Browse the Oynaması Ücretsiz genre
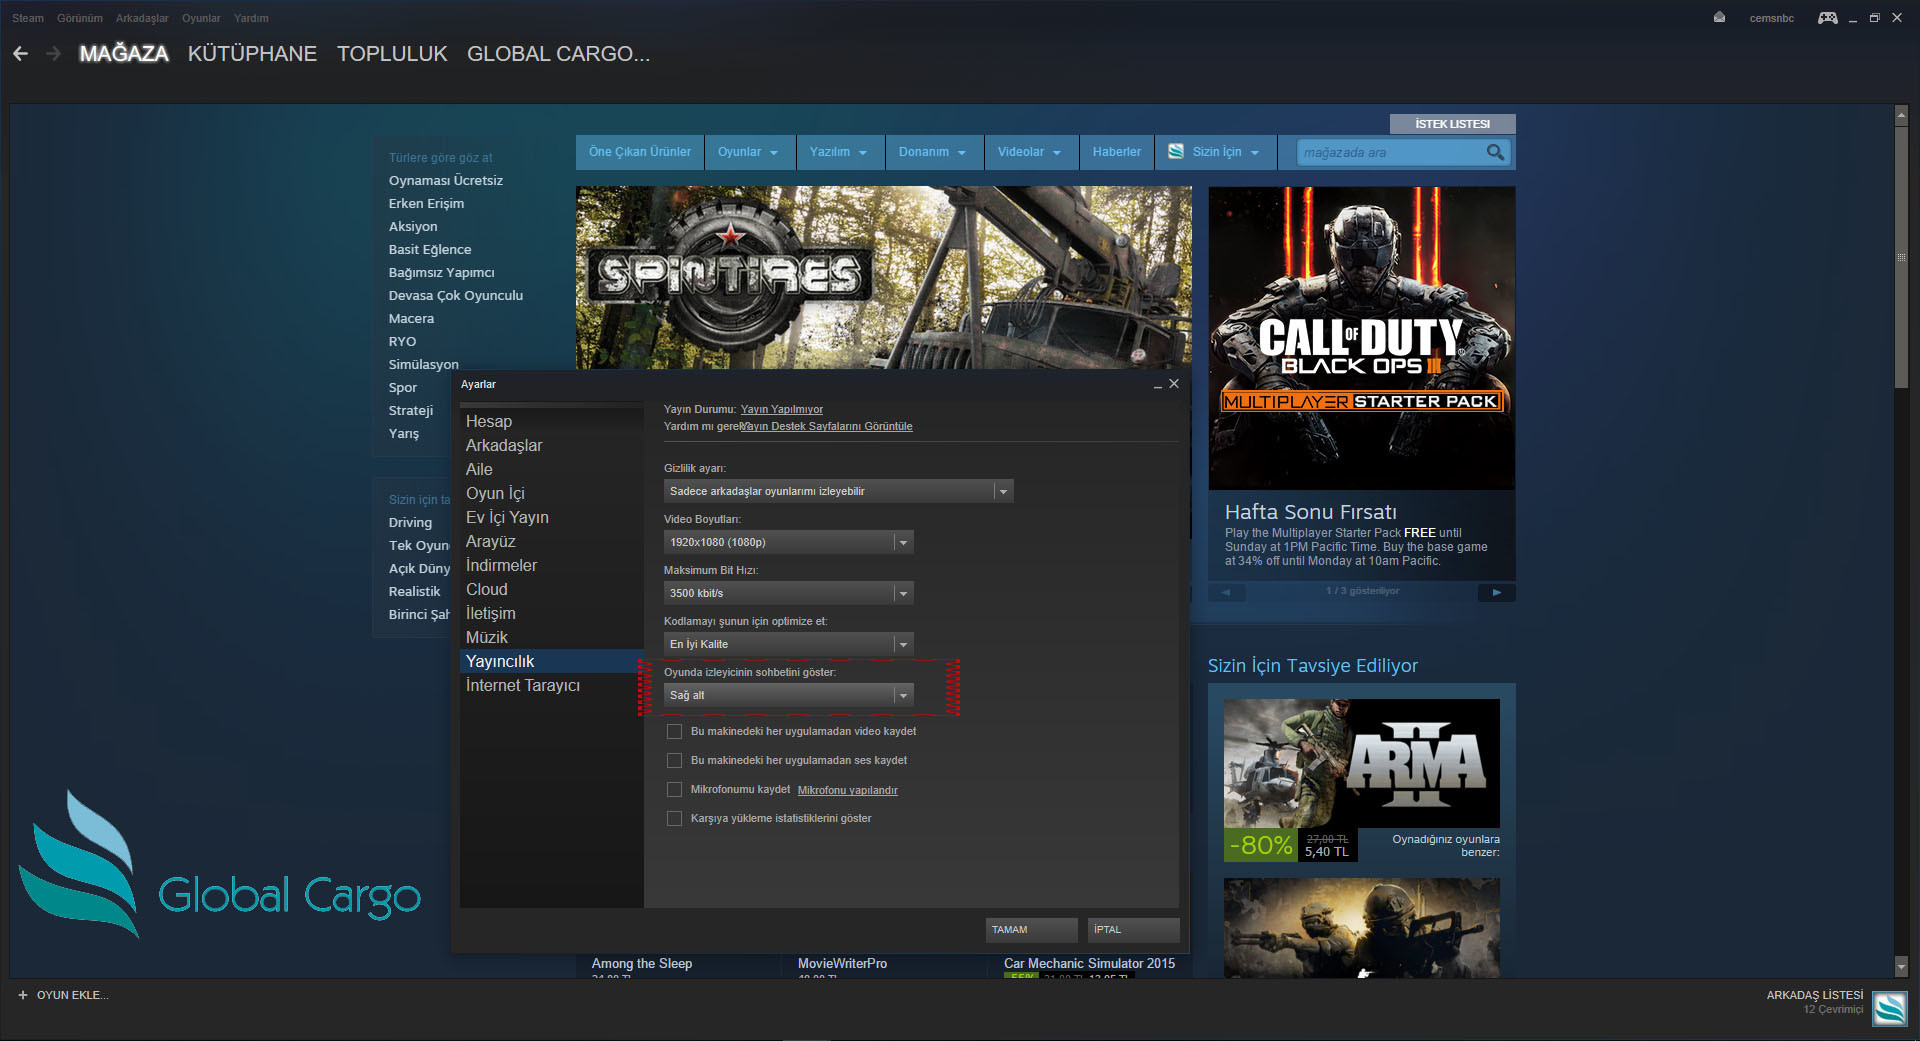Image resolution: width=1920 pixels, height=1041 pixels. [x=446, y=181]
